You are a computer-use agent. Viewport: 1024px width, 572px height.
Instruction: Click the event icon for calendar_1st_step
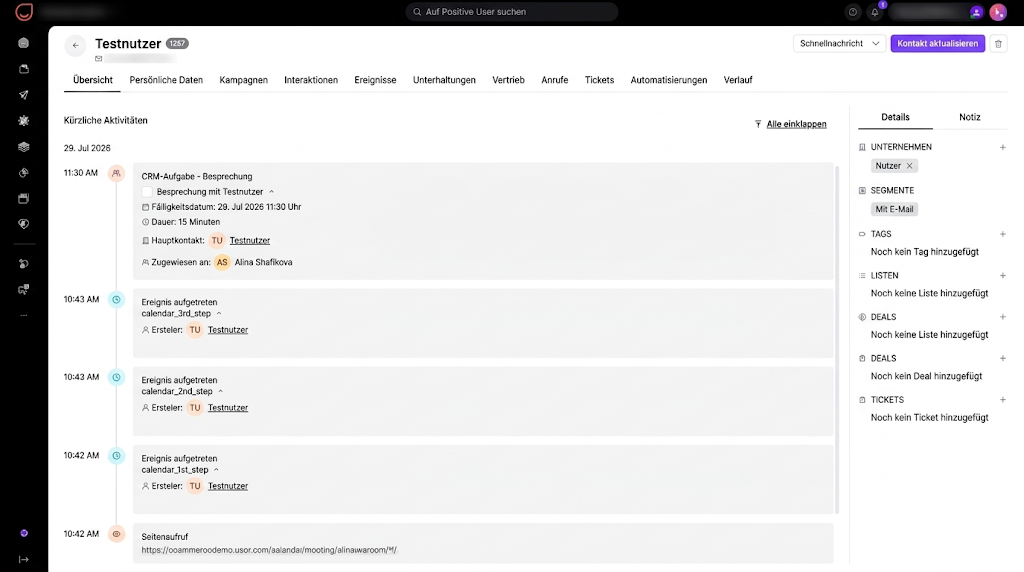point(116,456)
